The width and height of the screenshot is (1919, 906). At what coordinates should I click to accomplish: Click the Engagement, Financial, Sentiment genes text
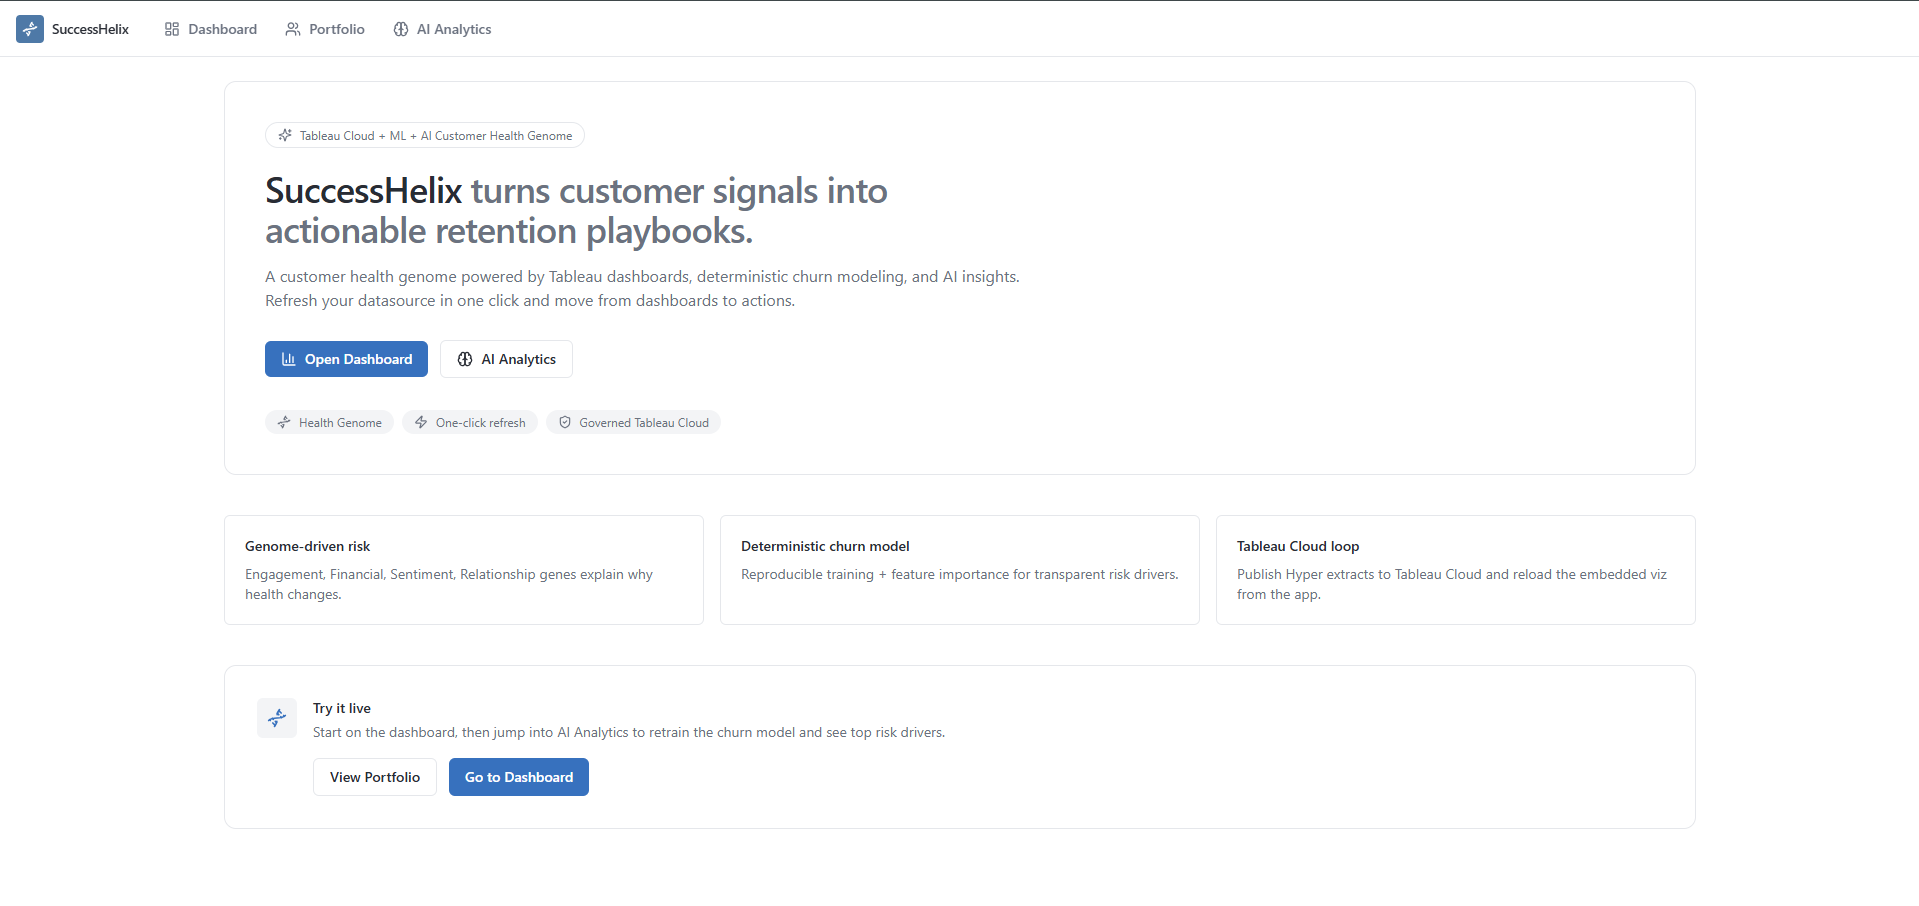tap(449, 584)
